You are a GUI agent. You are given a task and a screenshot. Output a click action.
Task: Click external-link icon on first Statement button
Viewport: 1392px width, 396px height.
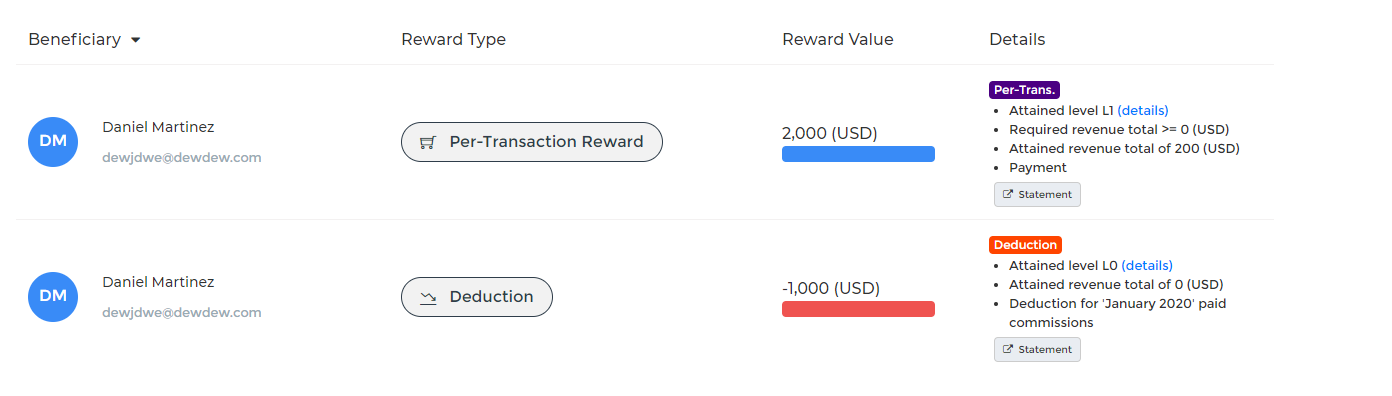[1008, 194]
